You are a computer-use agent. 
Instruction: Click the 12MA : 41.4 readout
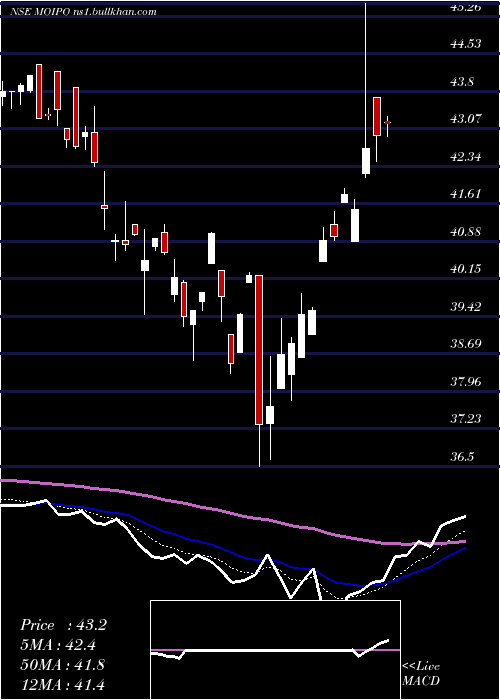click(x=62, y=684)
